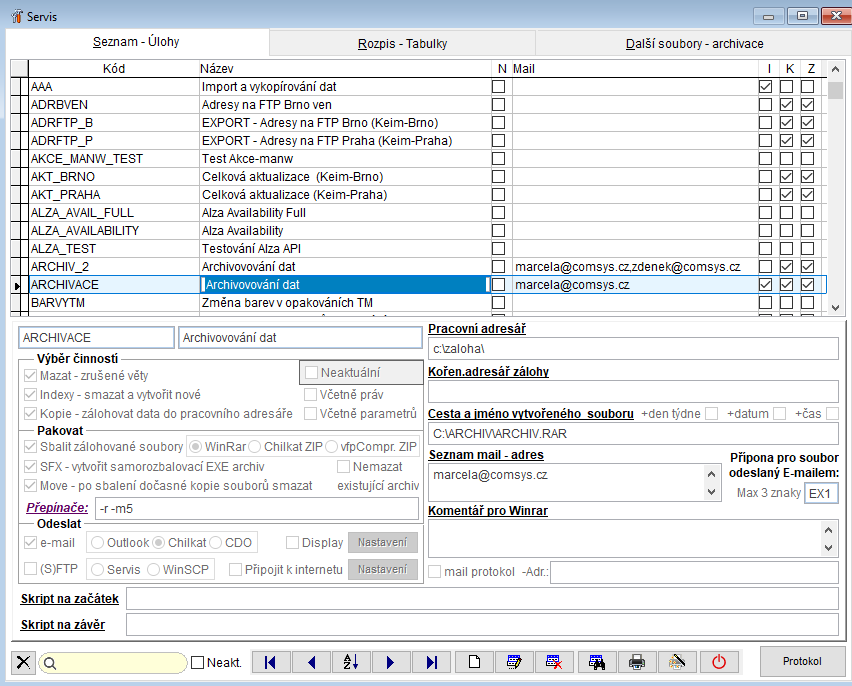This screenshot has width=852, height=686.
Task: Toggle the I checkbox for the AAA row
Action: (765, 86)
